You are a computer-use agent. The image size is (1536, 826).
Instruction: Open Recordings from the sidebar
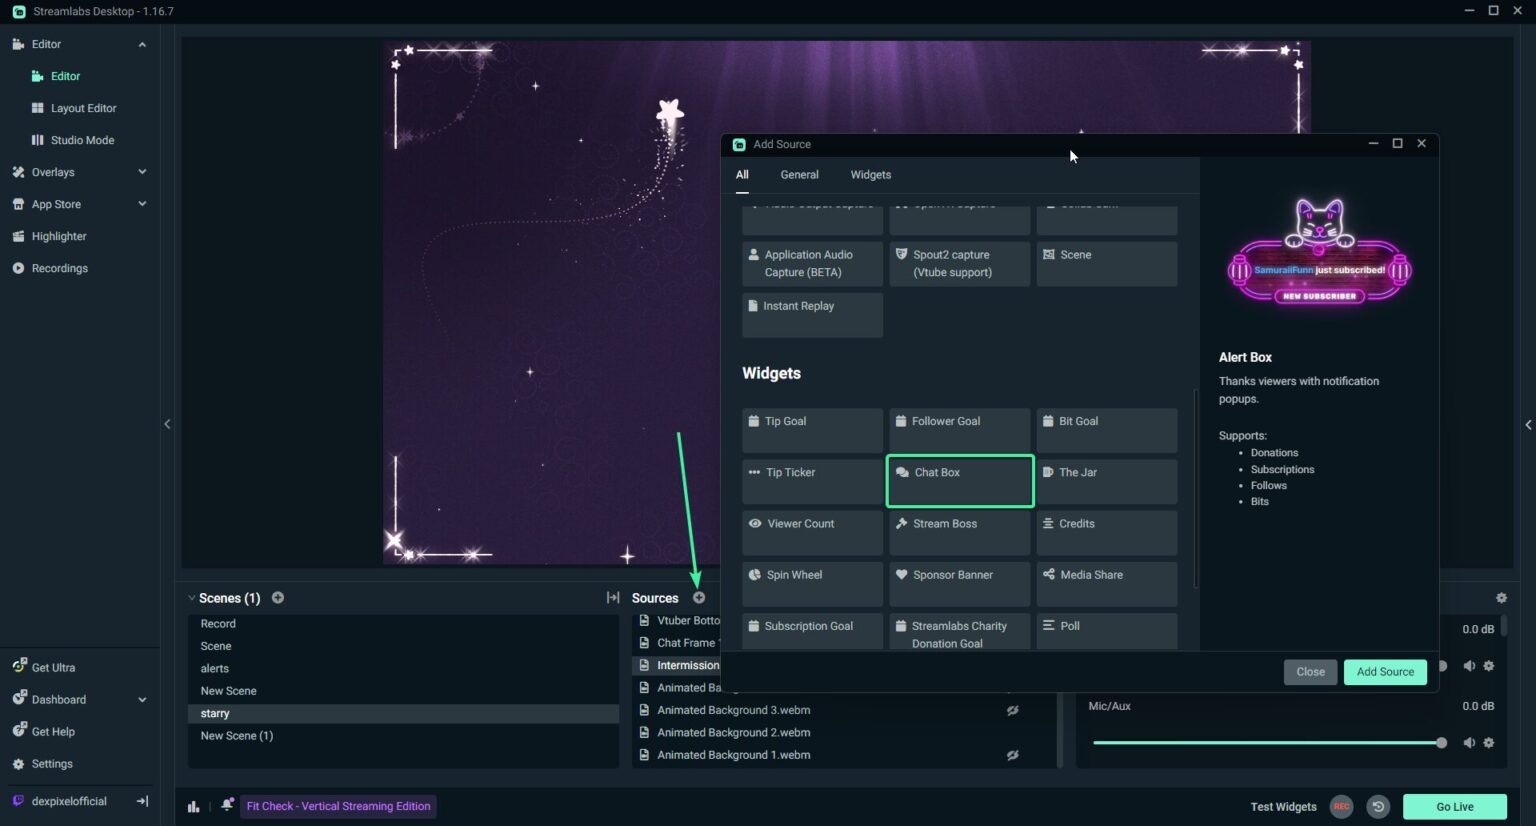pos(59,268)
